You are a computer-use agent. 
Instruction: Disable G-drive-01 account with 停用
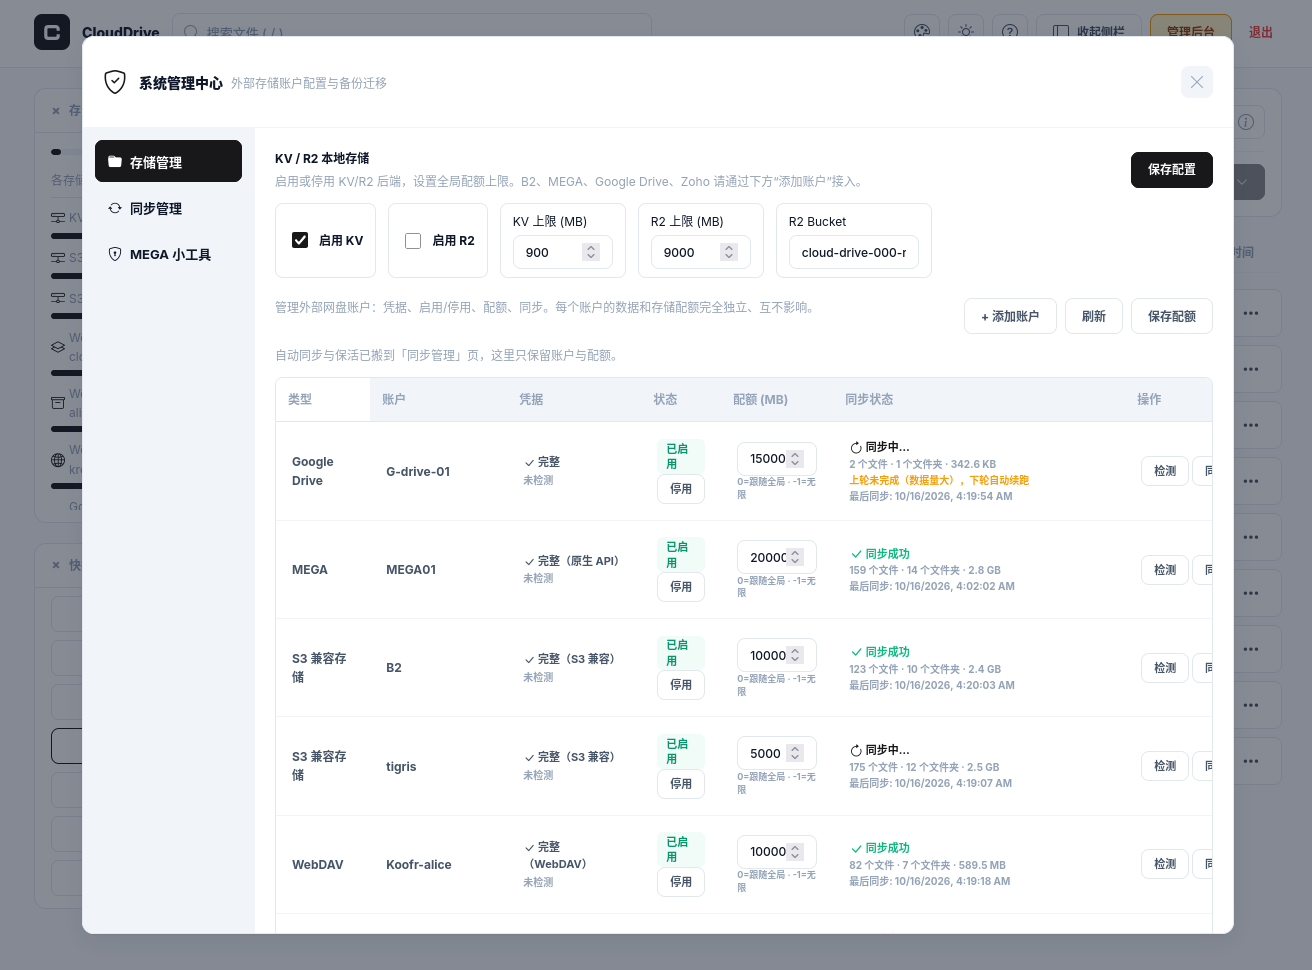click(x=681, y=489)
